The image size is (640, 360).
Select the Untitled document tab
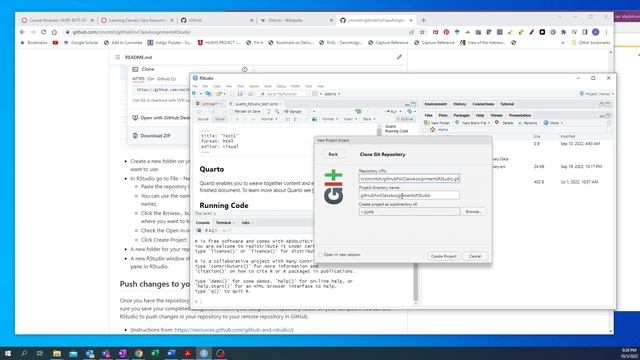point(210,104)
